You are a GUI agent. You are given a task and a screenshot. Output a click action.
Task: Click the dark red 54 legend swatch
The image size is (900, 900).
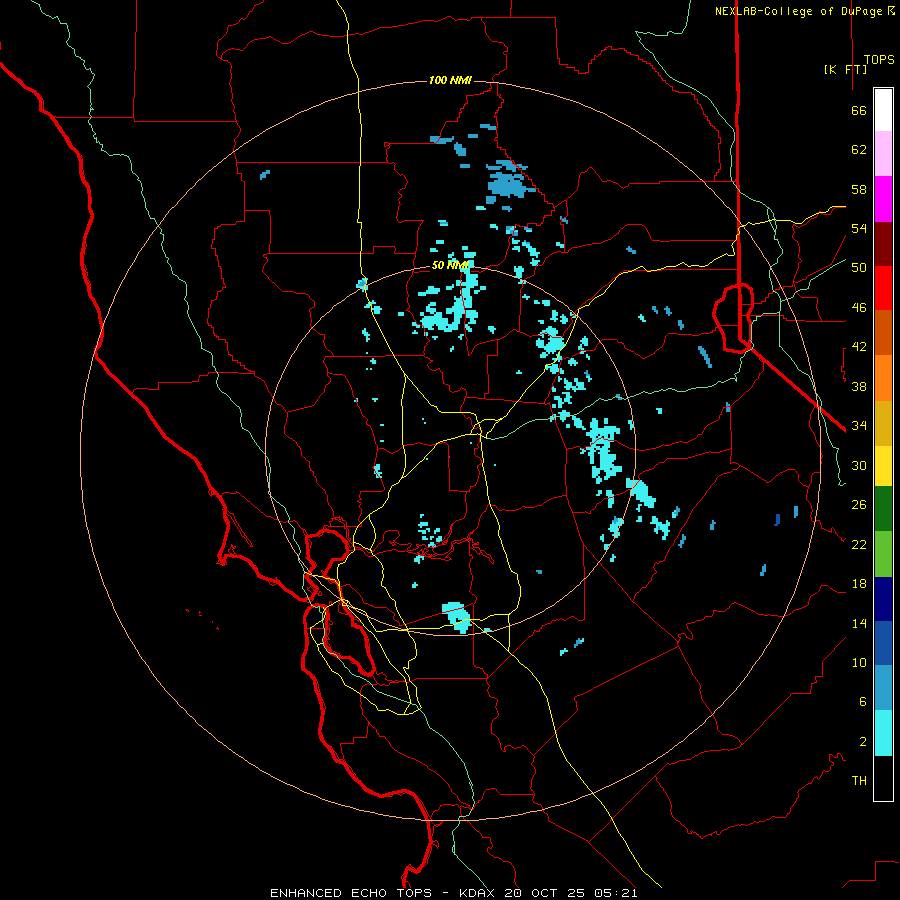coord(883,244)
